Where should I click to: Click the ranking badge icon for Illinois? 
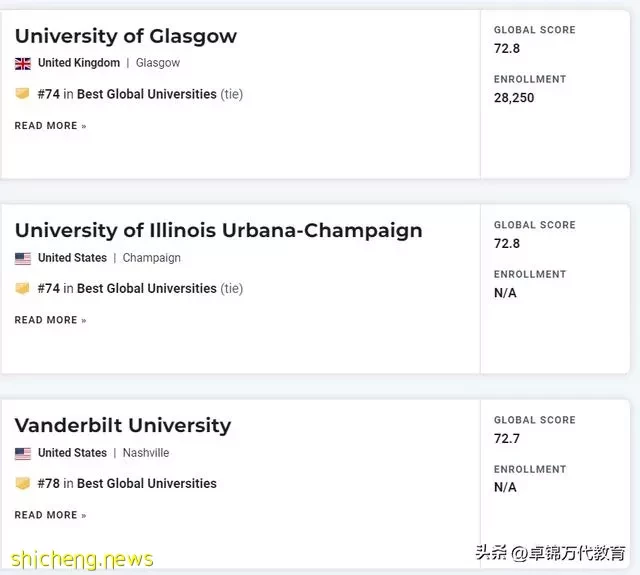coord(22,289)
